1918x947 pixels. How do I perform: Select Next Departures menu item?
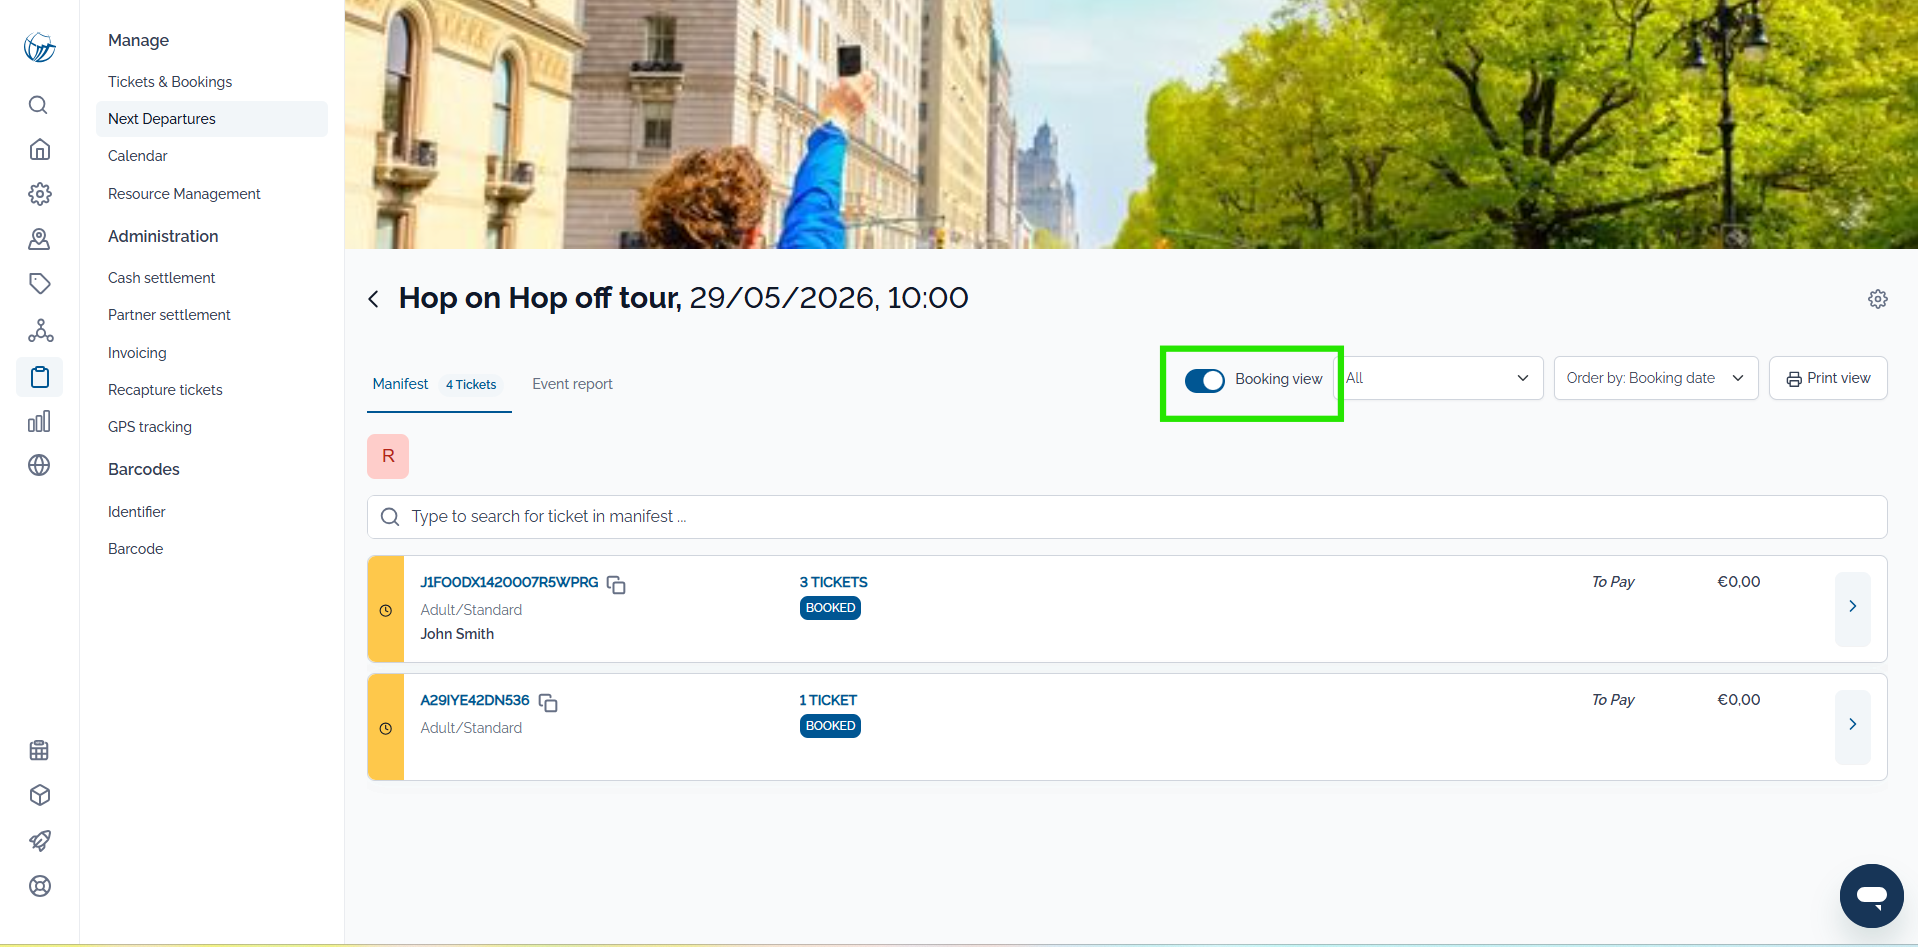(212, 119)
